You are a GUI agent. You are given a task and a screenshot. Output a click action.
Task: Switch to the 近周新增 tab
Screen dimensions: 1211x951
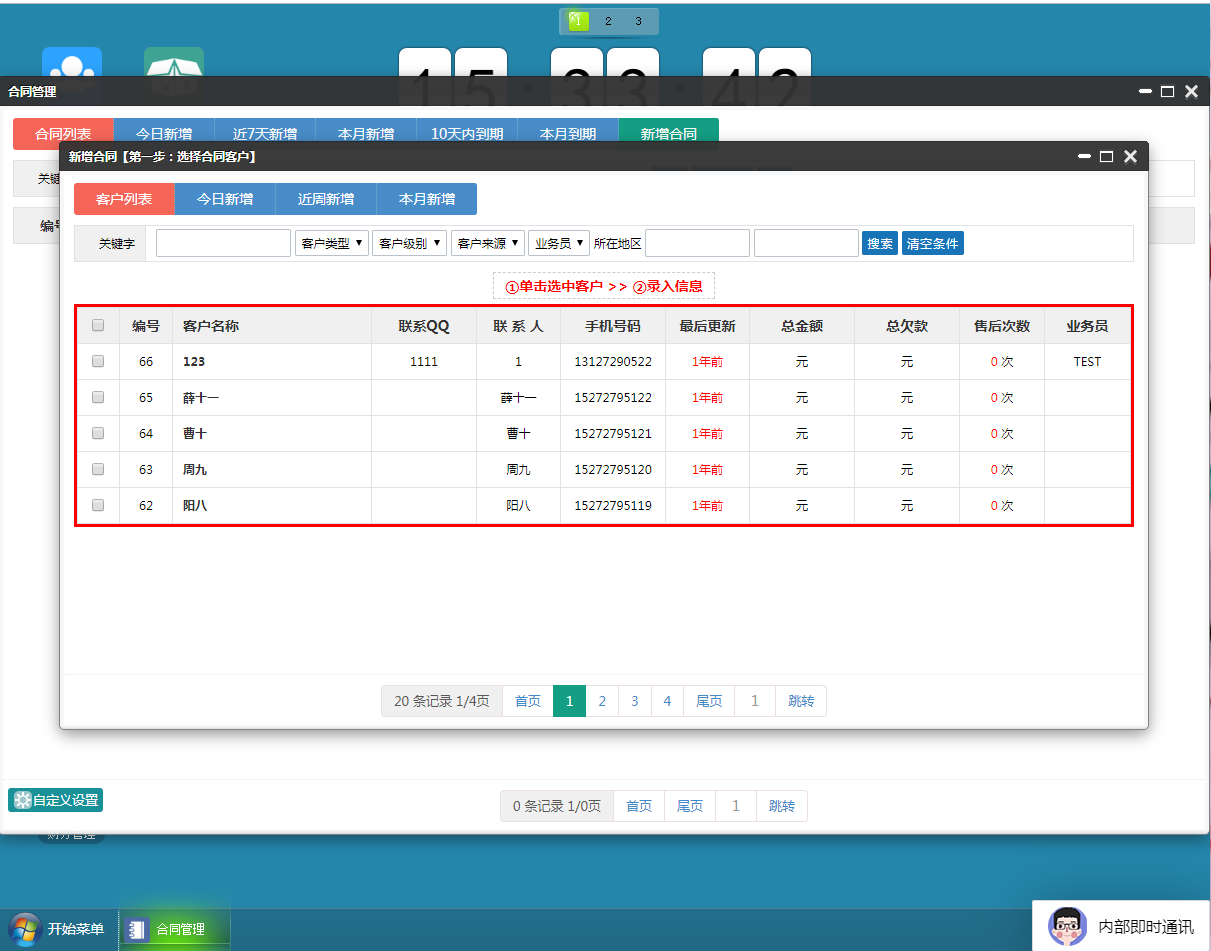click(326, 199)
